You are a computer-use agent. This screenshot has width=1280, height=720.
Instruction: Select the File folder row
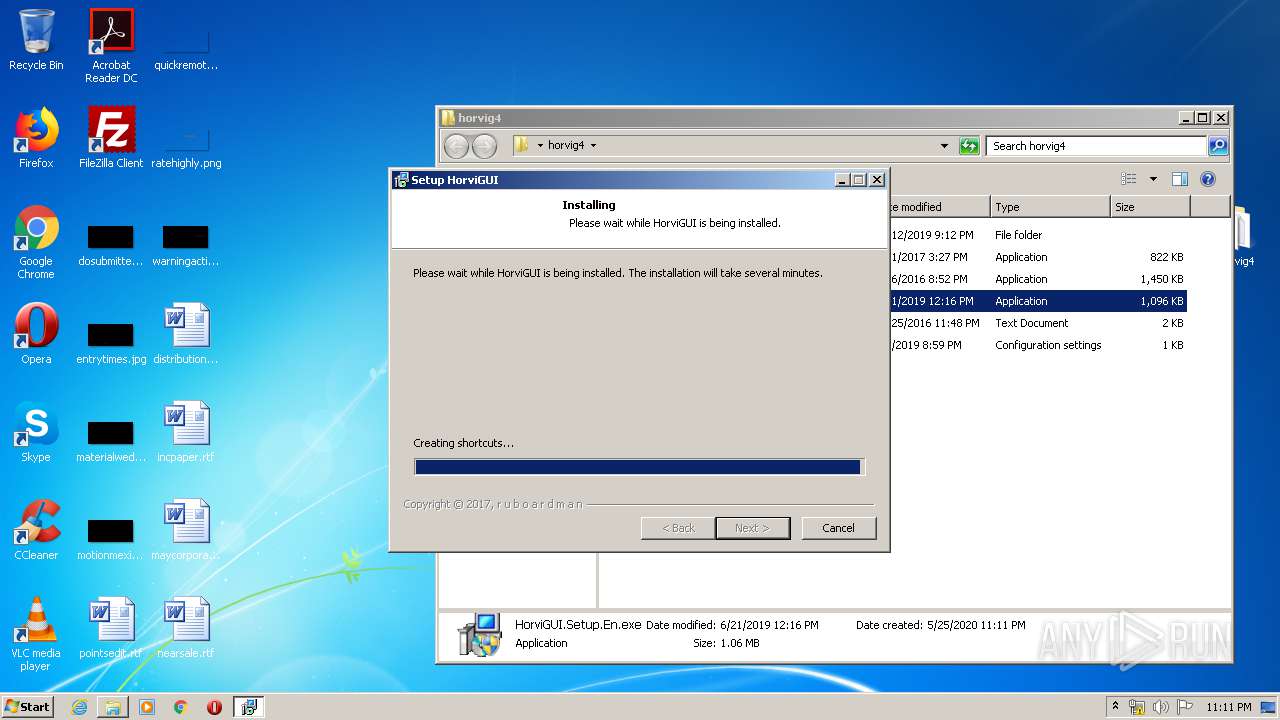(x=1037, y=235)
